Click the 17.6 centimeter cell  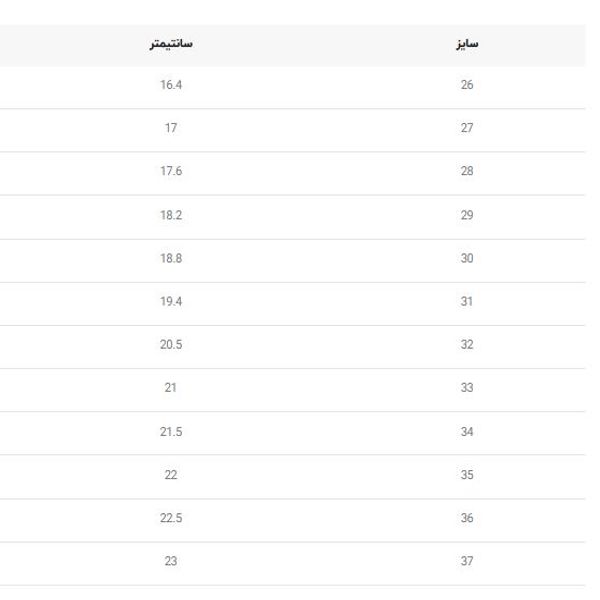tap(171, 172)
